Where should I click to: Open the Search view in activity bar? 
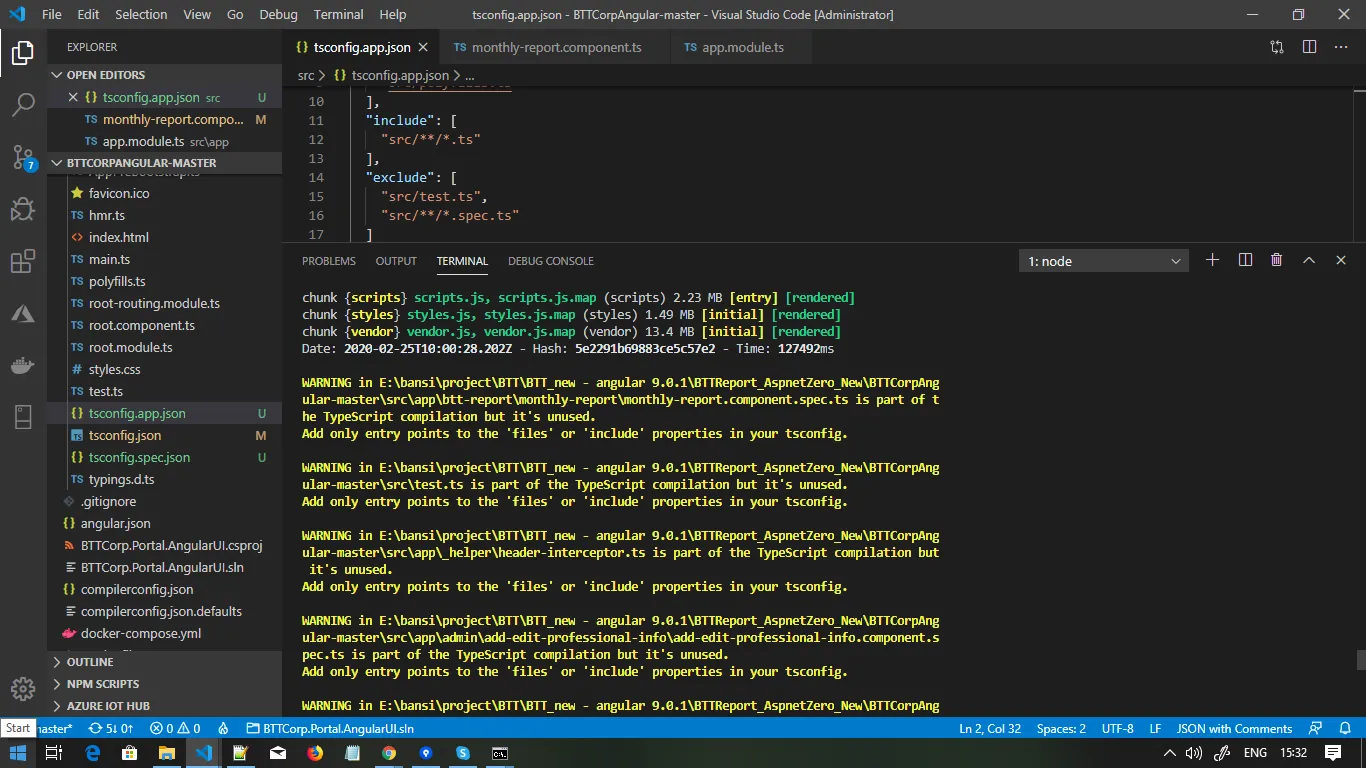pyautogui.click(x=23, y=104)
